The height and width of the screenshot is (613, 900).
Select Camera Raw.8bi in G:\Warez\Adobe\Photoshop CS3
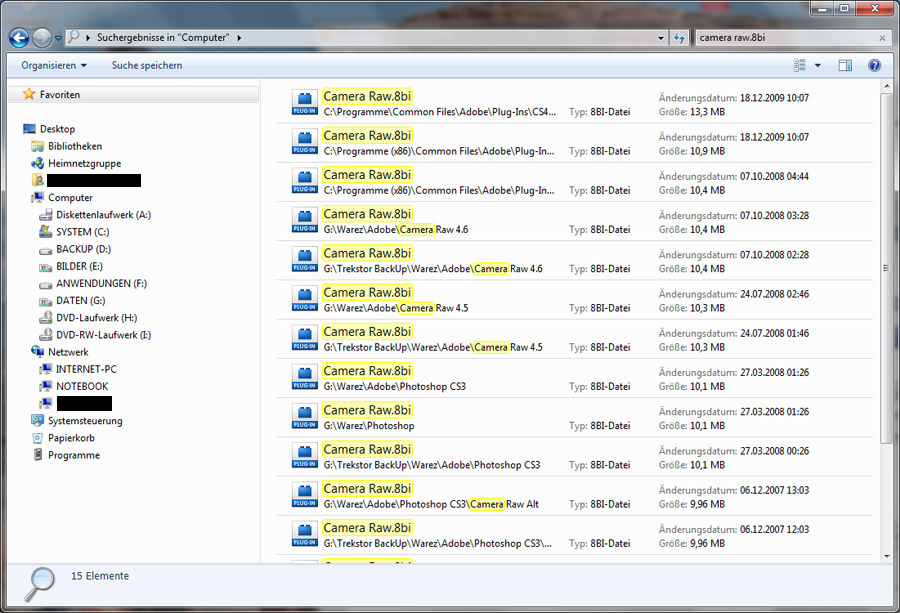tap(574, 378)
